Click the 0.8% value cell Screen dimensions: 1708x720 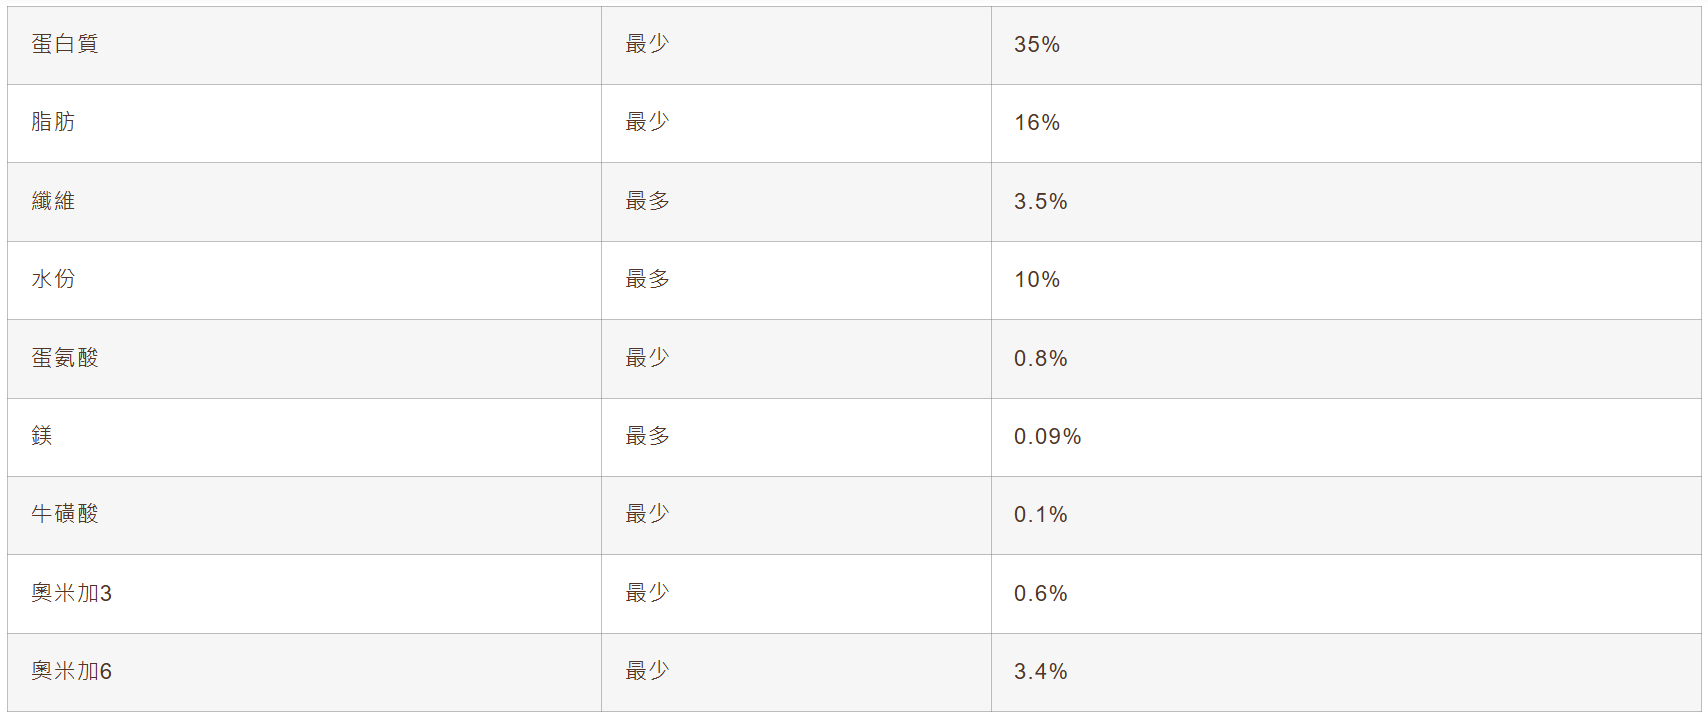click(x=1041, y=359)
